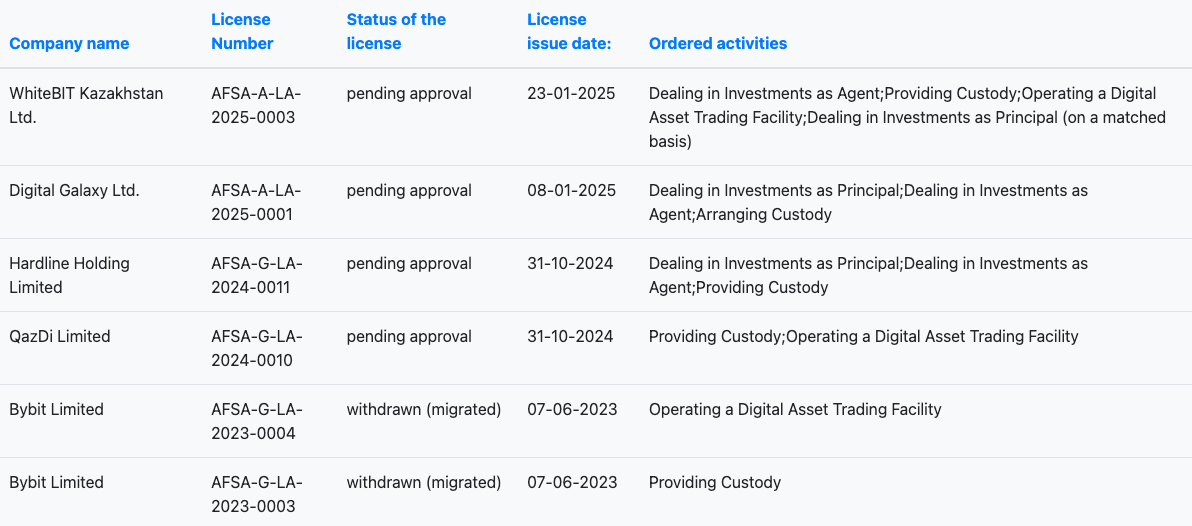Select license number AFSA-G-LA-2024-0011
Viewport: 1192px width, 526px height.
(x=256, y=275)
